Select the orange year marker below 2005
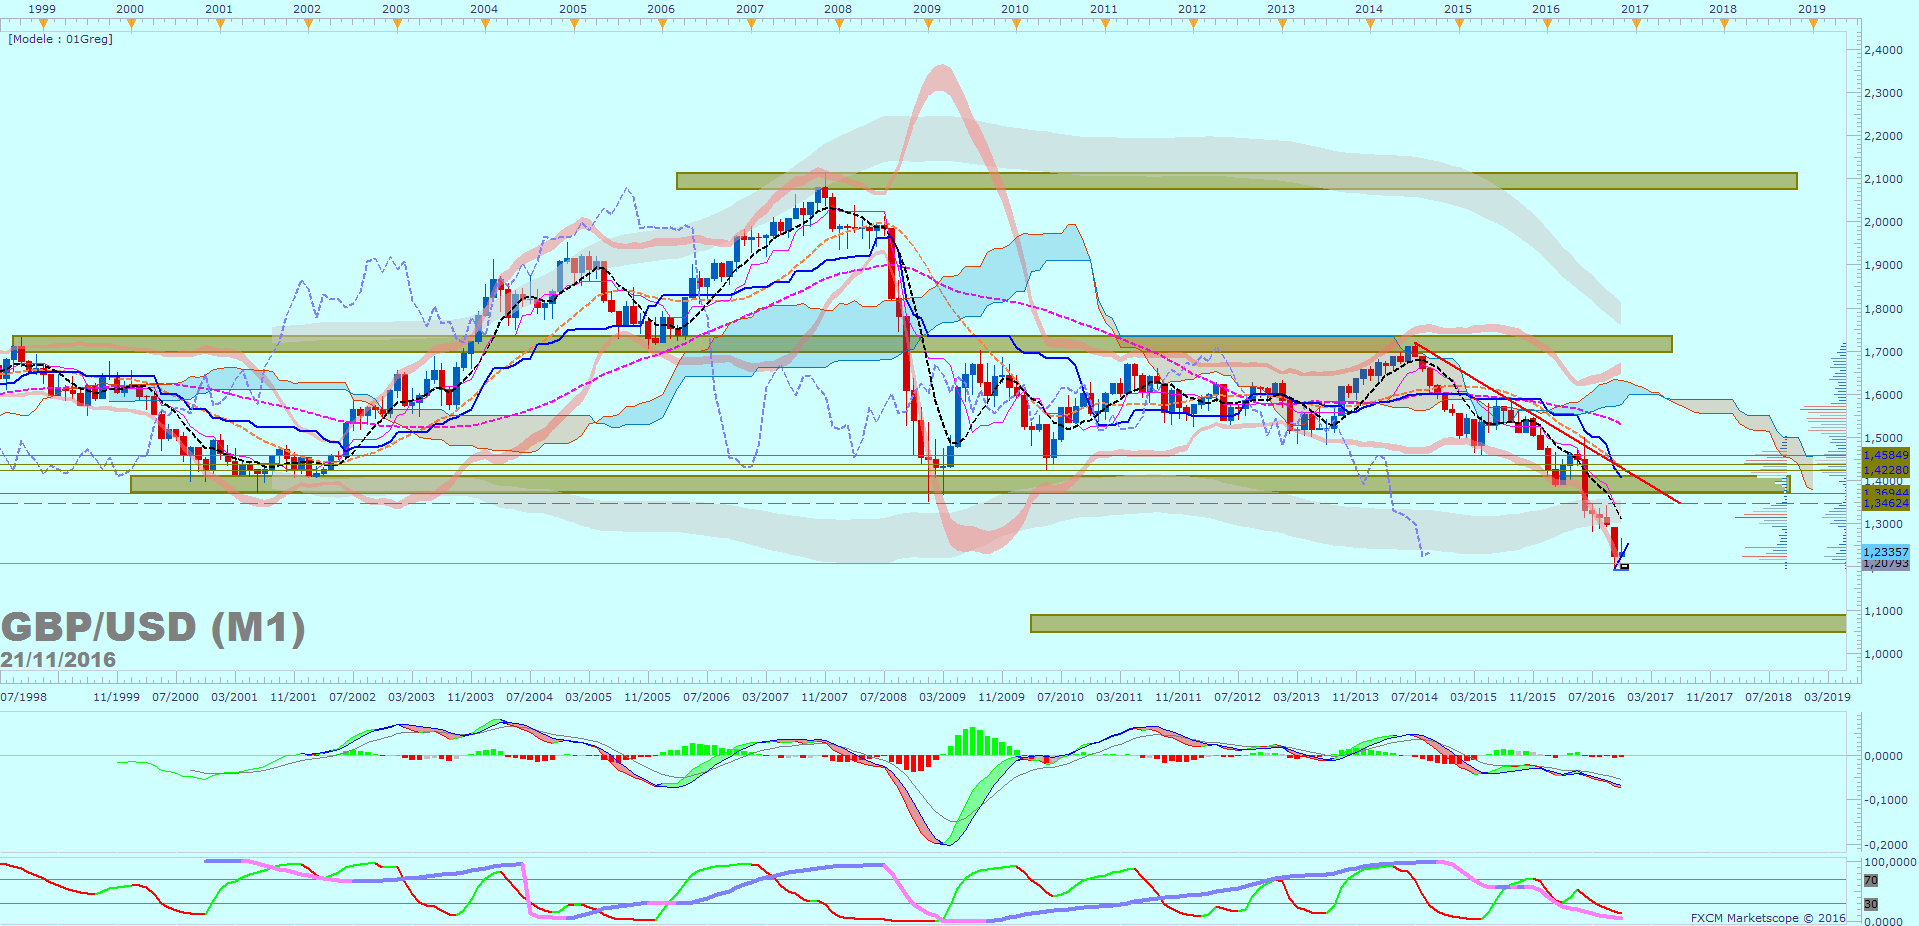This screenshot has width=1919, height=926. point(574,25)
